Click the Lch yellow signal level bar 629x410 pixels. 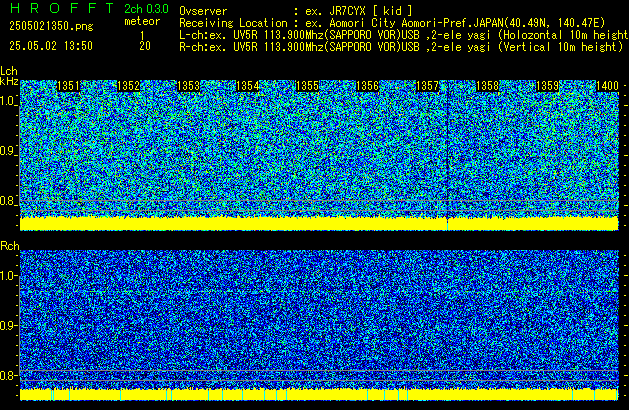point(319,223)
